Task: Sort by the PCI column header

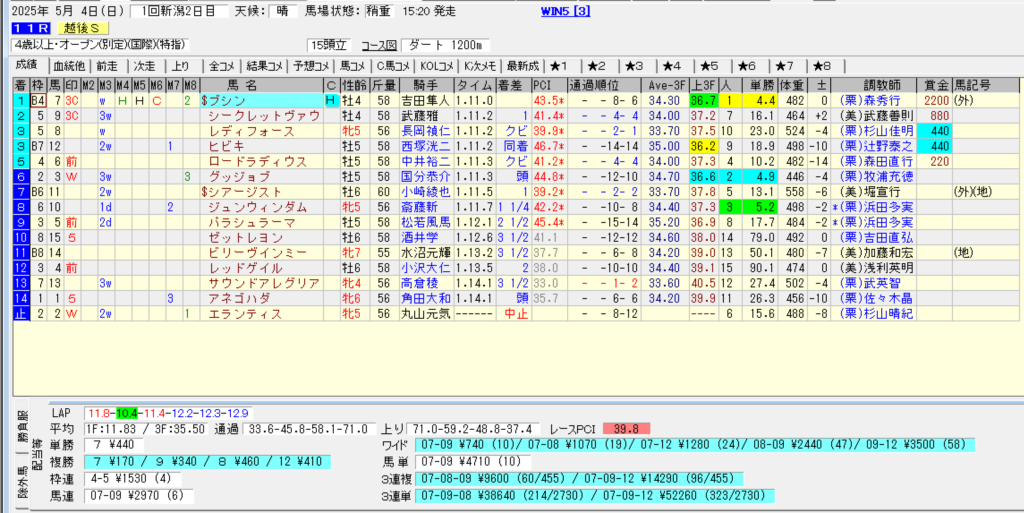Action: click(549, 85)
